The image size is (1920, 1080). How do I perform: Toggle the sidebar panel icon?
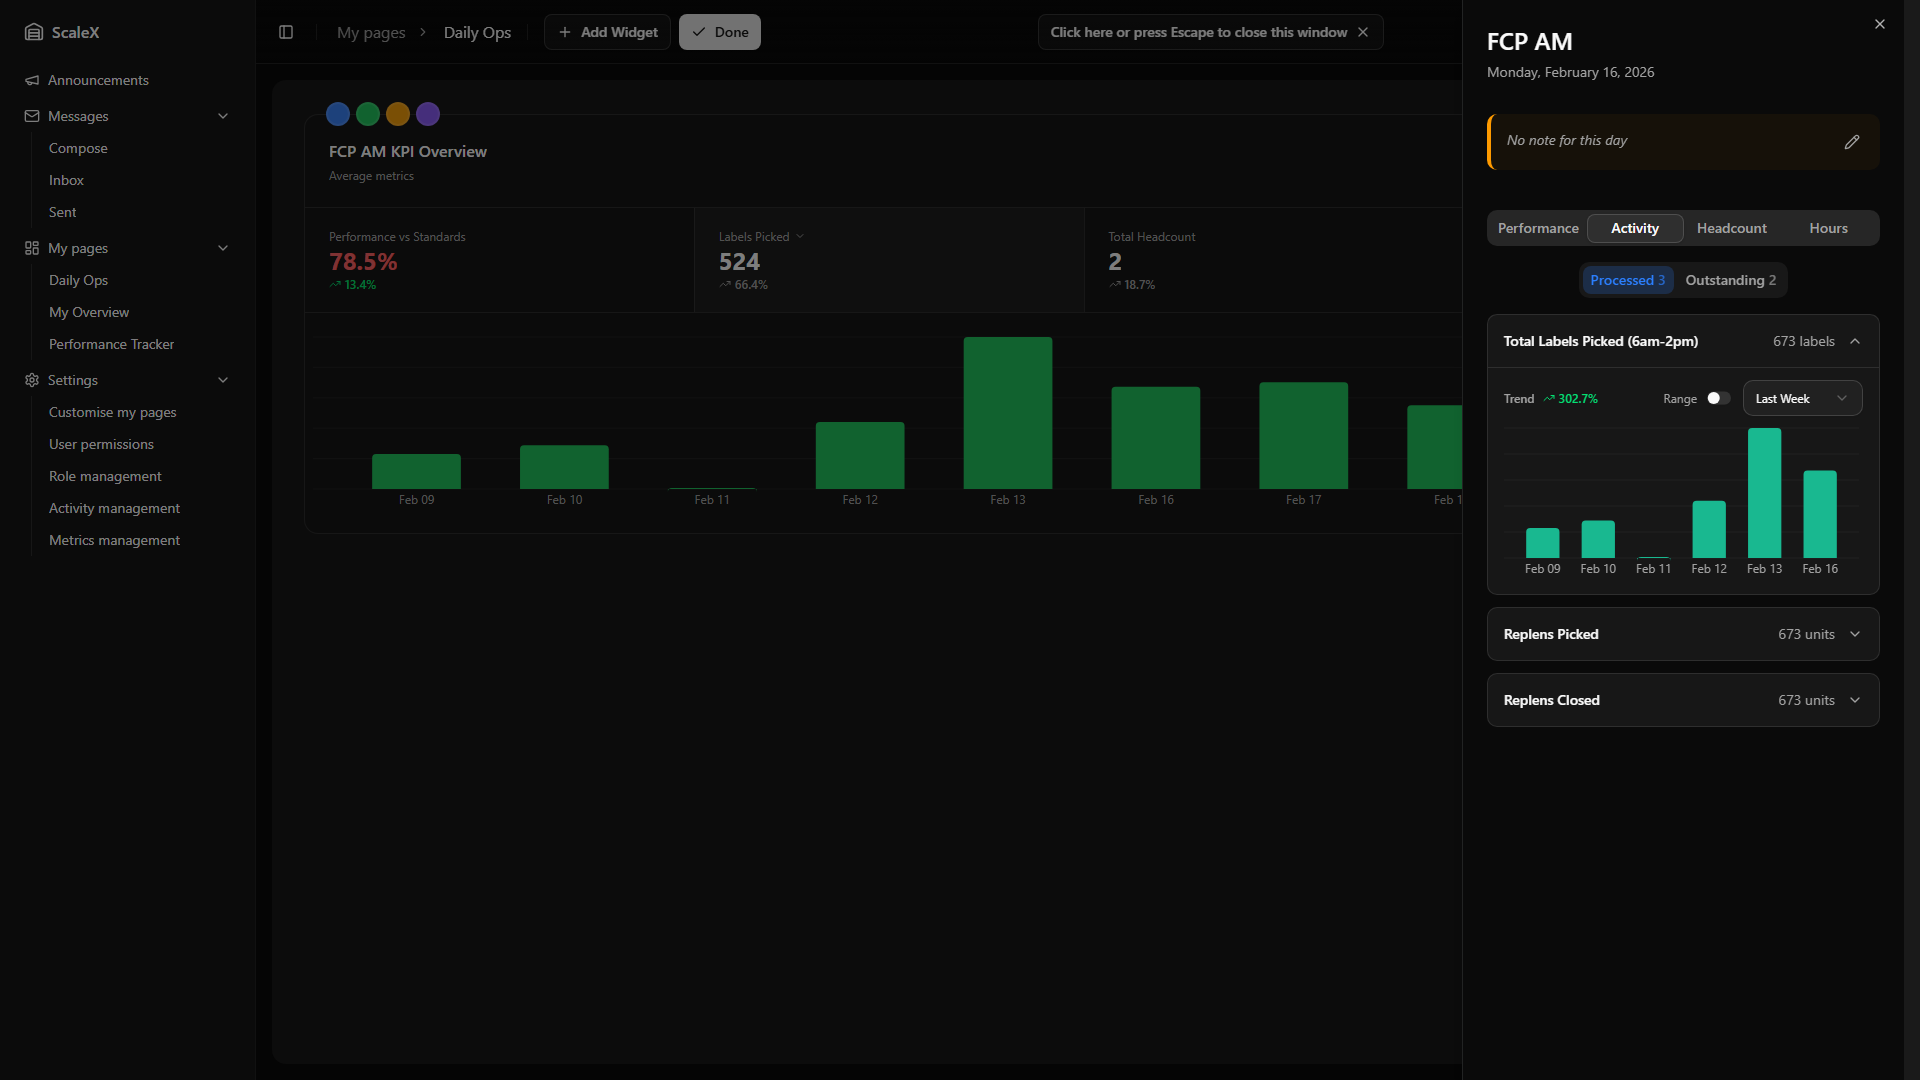point(286,32)
